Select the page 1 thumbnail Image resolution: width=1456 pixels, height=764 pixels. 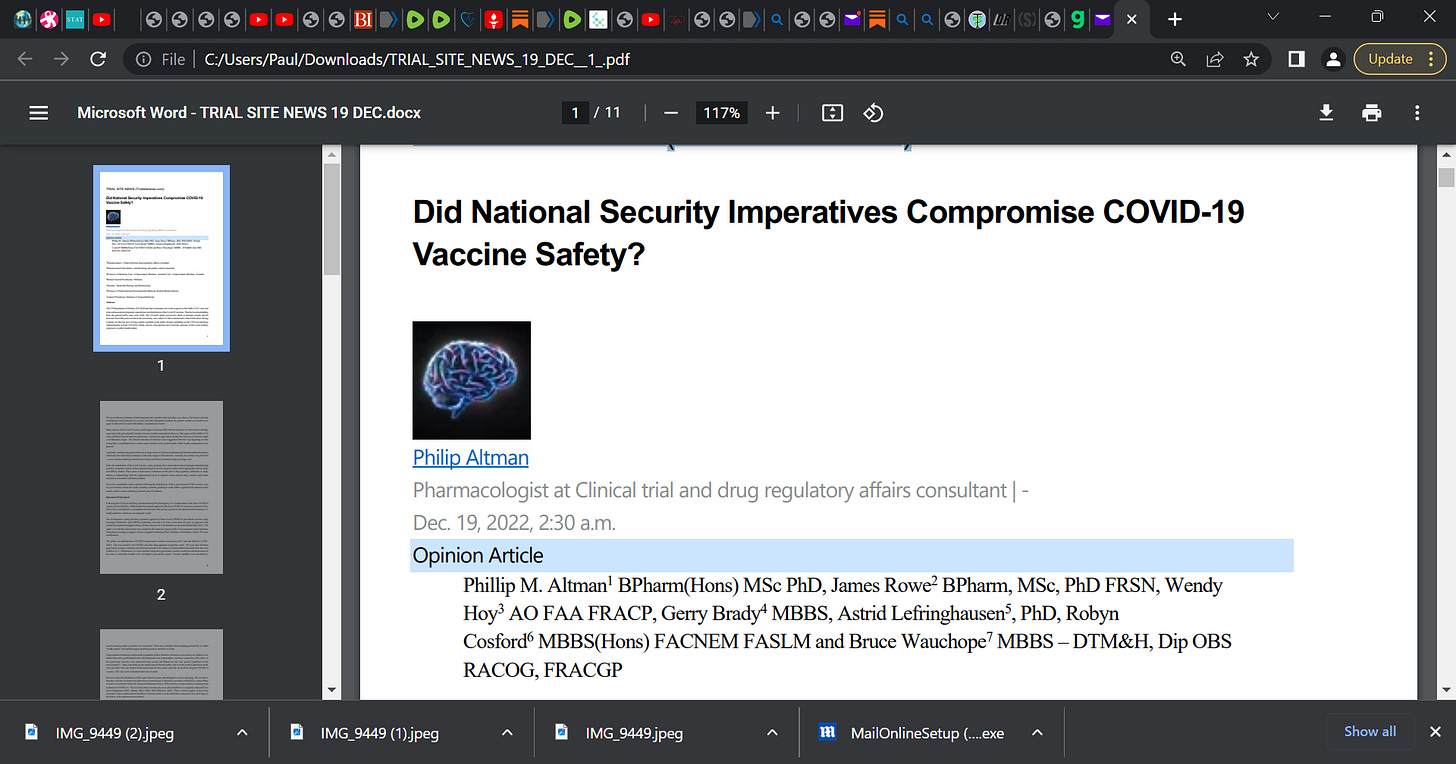point(161,258)
